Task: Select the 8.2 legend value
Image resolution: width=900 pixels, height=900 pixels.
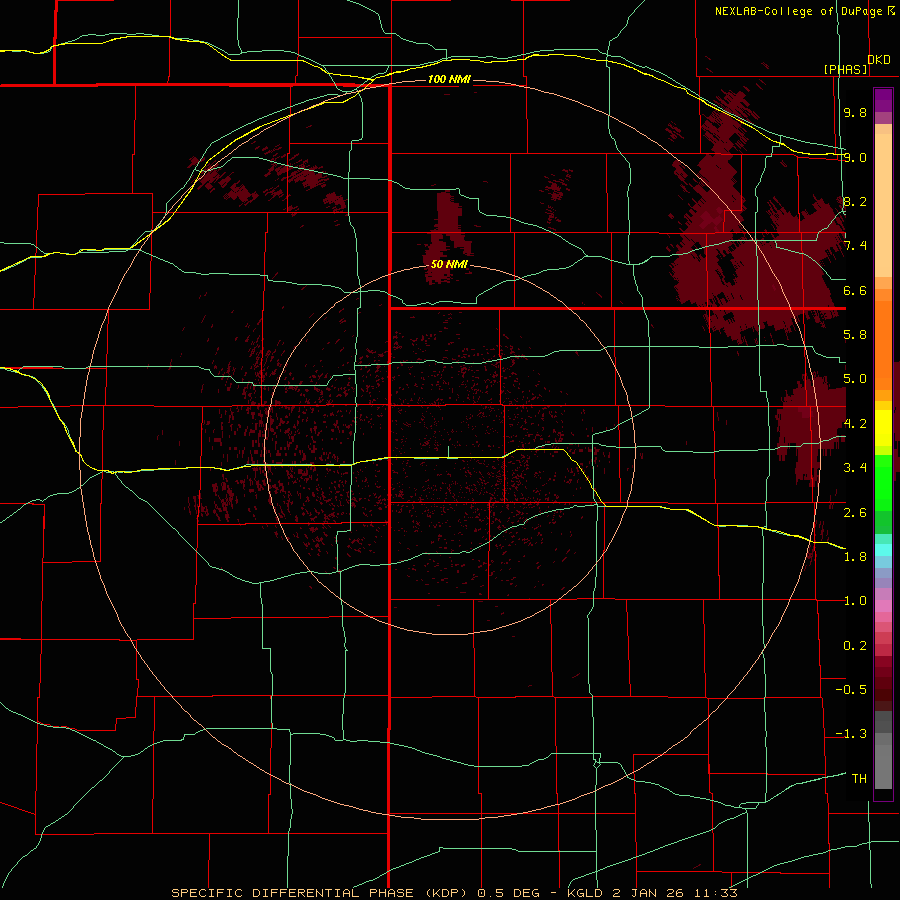Action: (x=855, y=201)
